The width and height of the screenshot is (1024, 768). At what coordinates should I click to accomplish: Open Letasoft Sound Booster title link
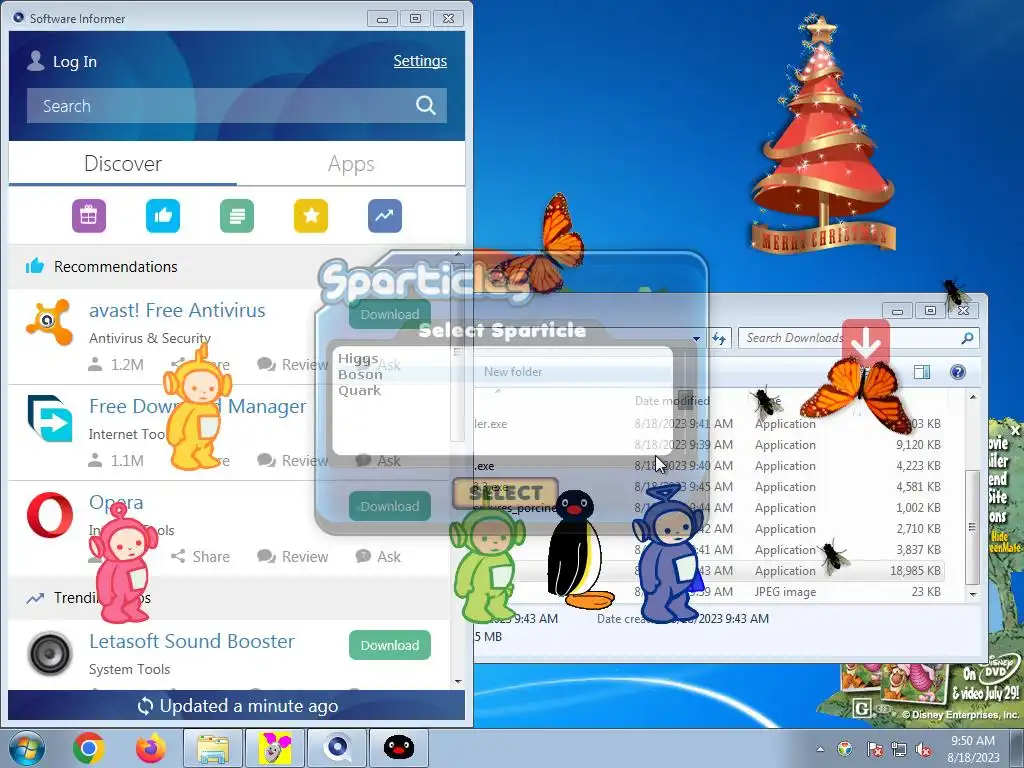192,641
